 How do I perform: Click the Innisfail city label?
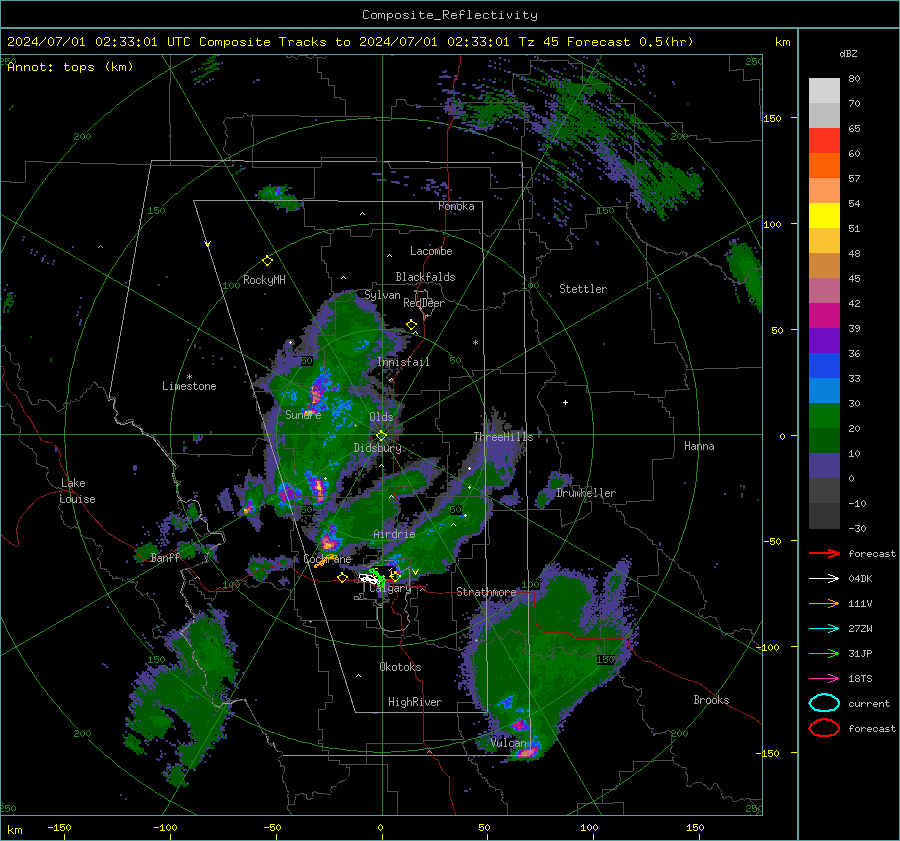[x=403, y=362]
